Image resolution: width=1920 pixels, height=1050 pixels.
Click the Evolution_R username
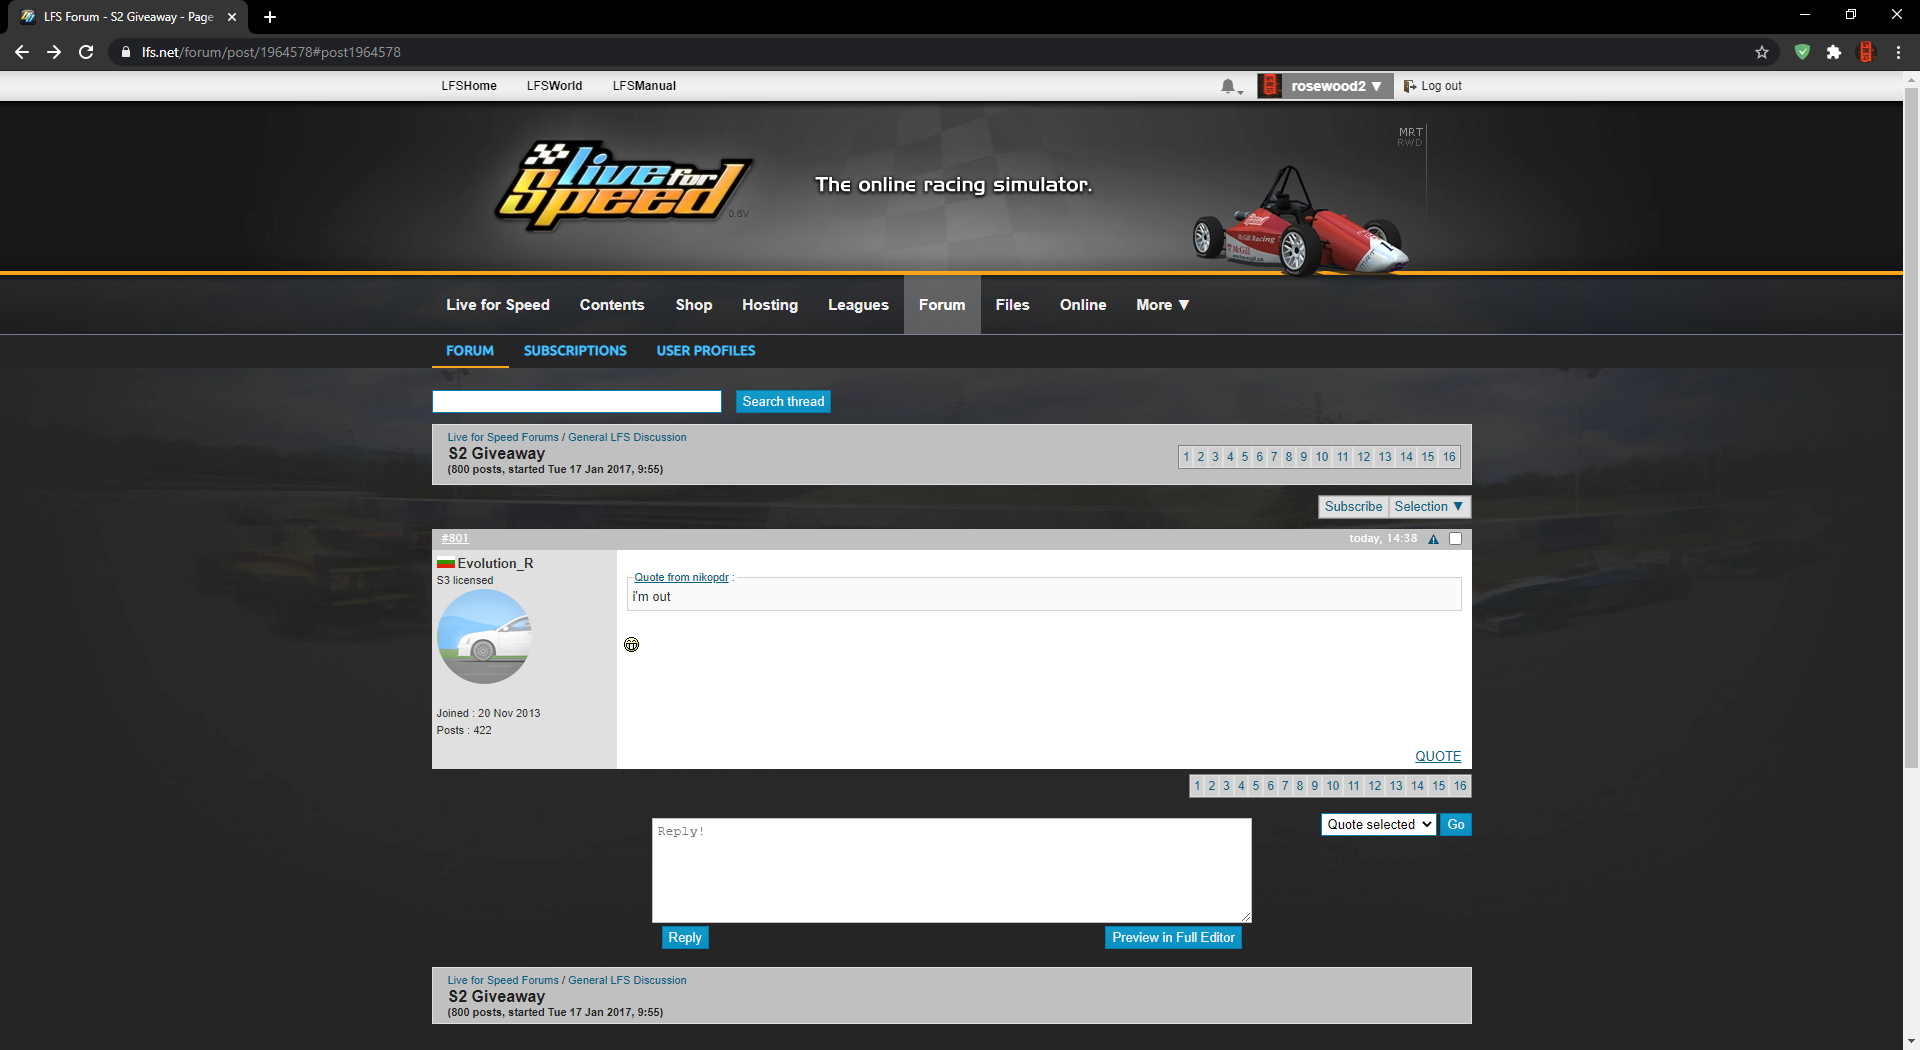pos(495,564)
